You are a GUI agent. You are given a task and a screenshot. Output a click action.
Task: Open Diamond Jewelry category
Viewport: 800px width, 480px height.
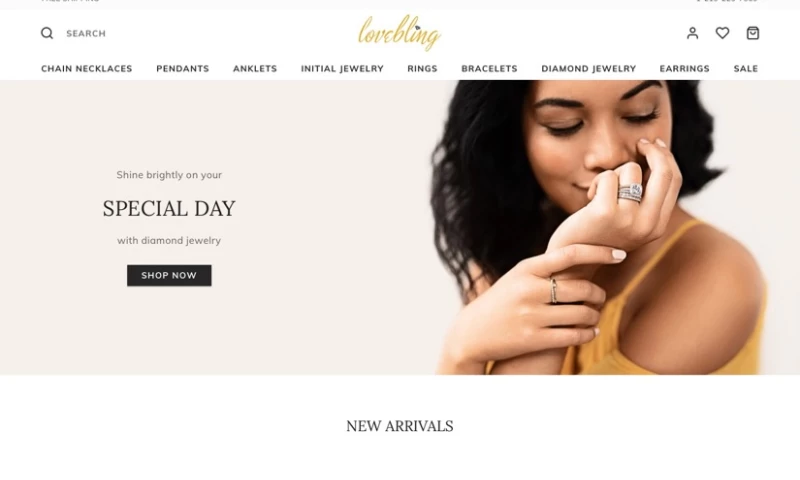pos(589,68)
